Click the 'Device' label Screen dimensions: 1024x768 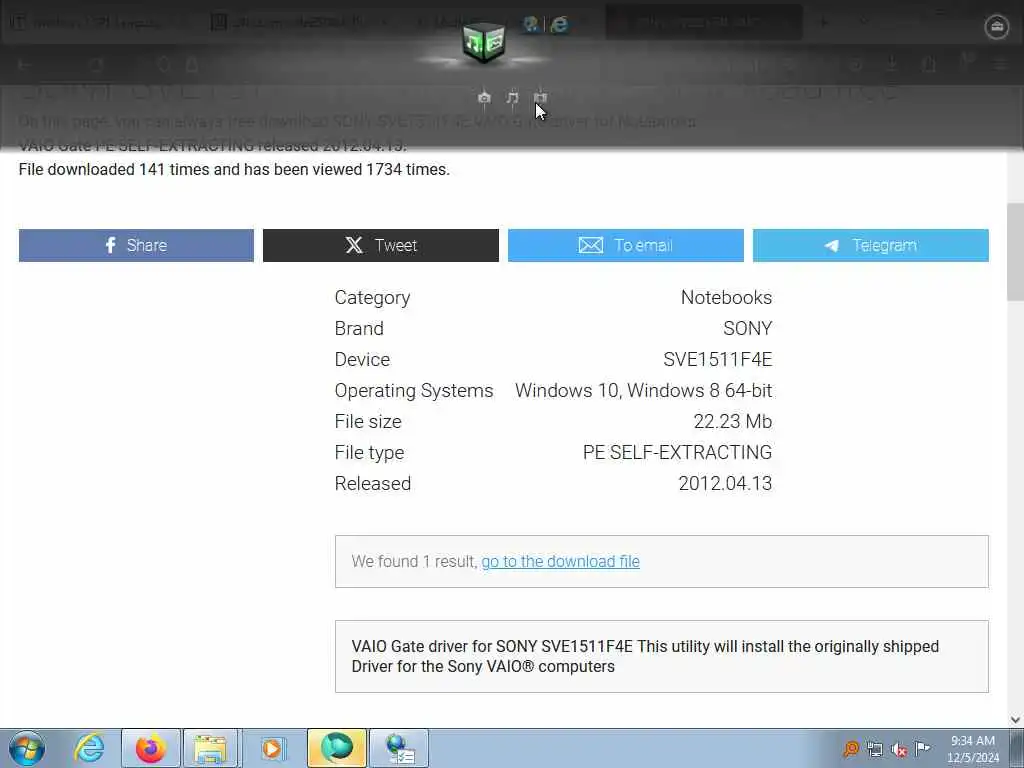click(x=362, y=360)
